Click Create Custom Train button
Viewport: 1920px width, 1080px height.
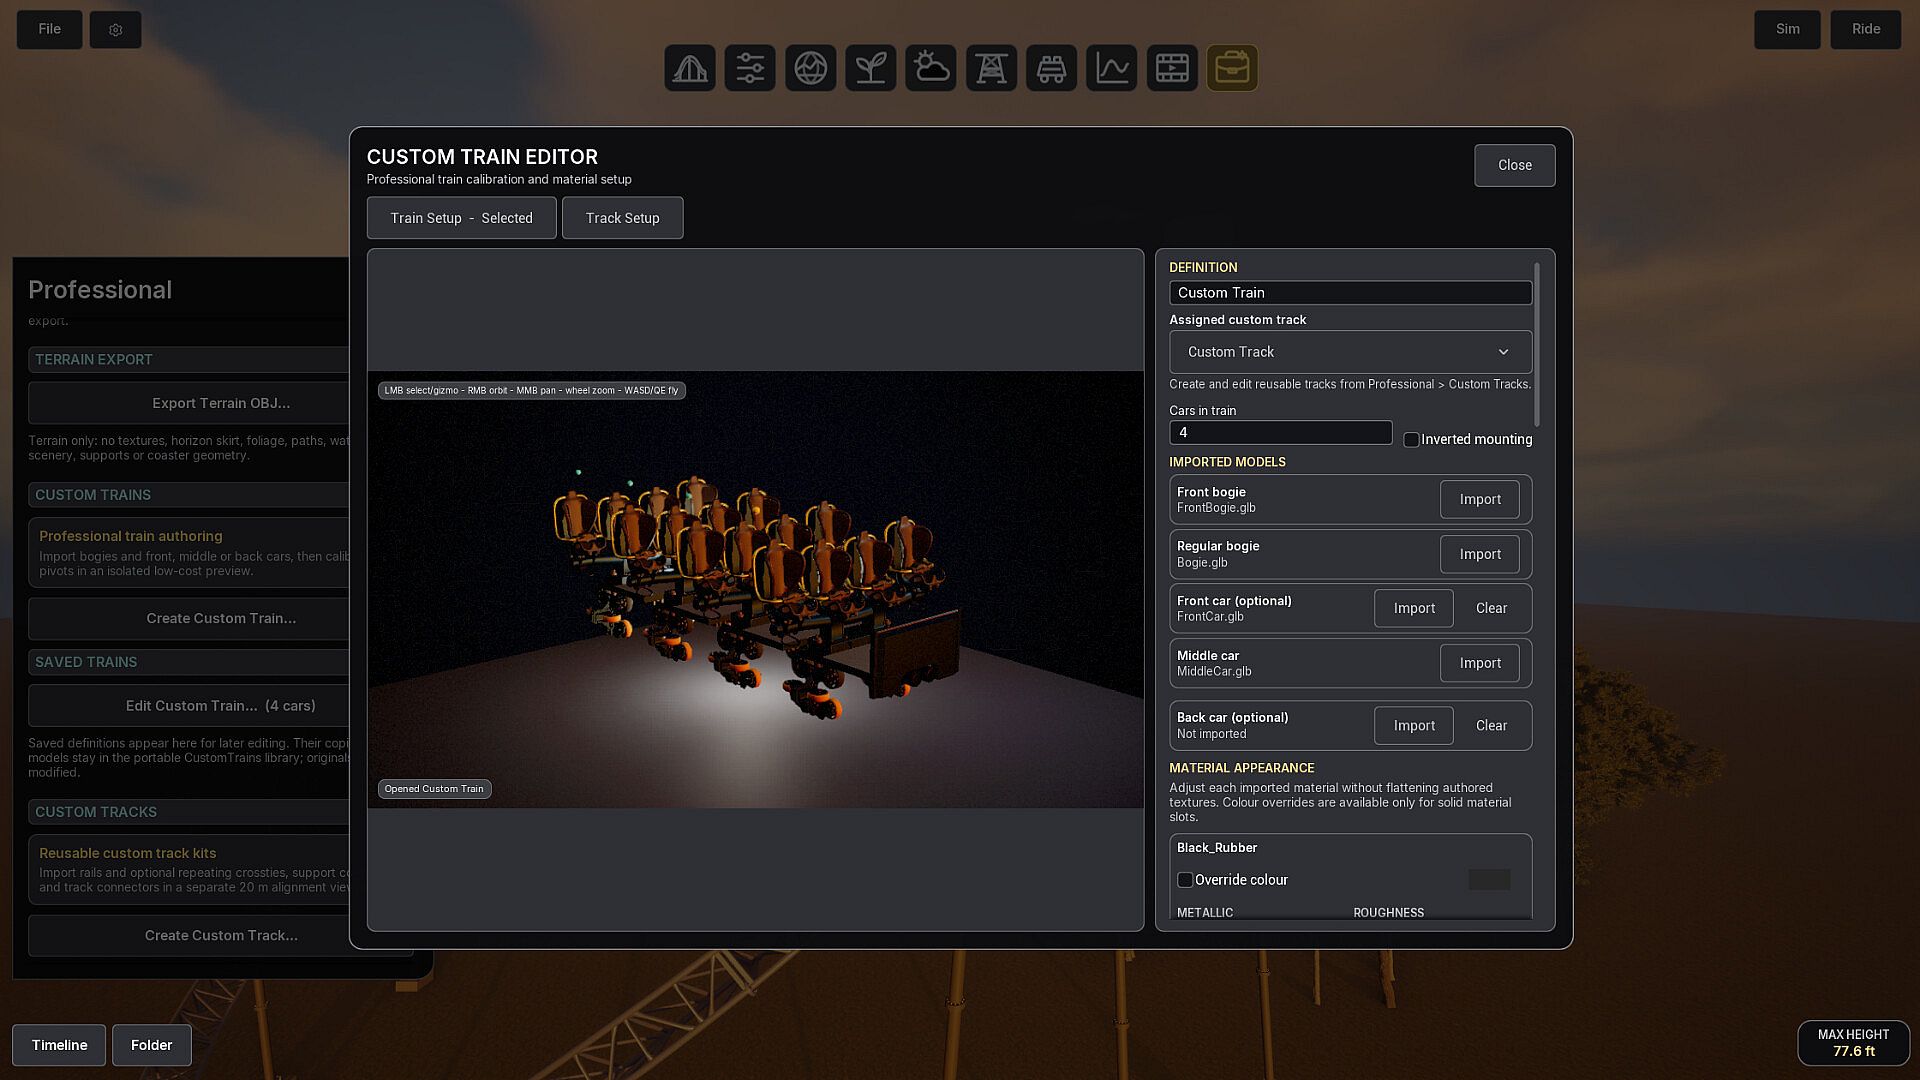[221, 618]
